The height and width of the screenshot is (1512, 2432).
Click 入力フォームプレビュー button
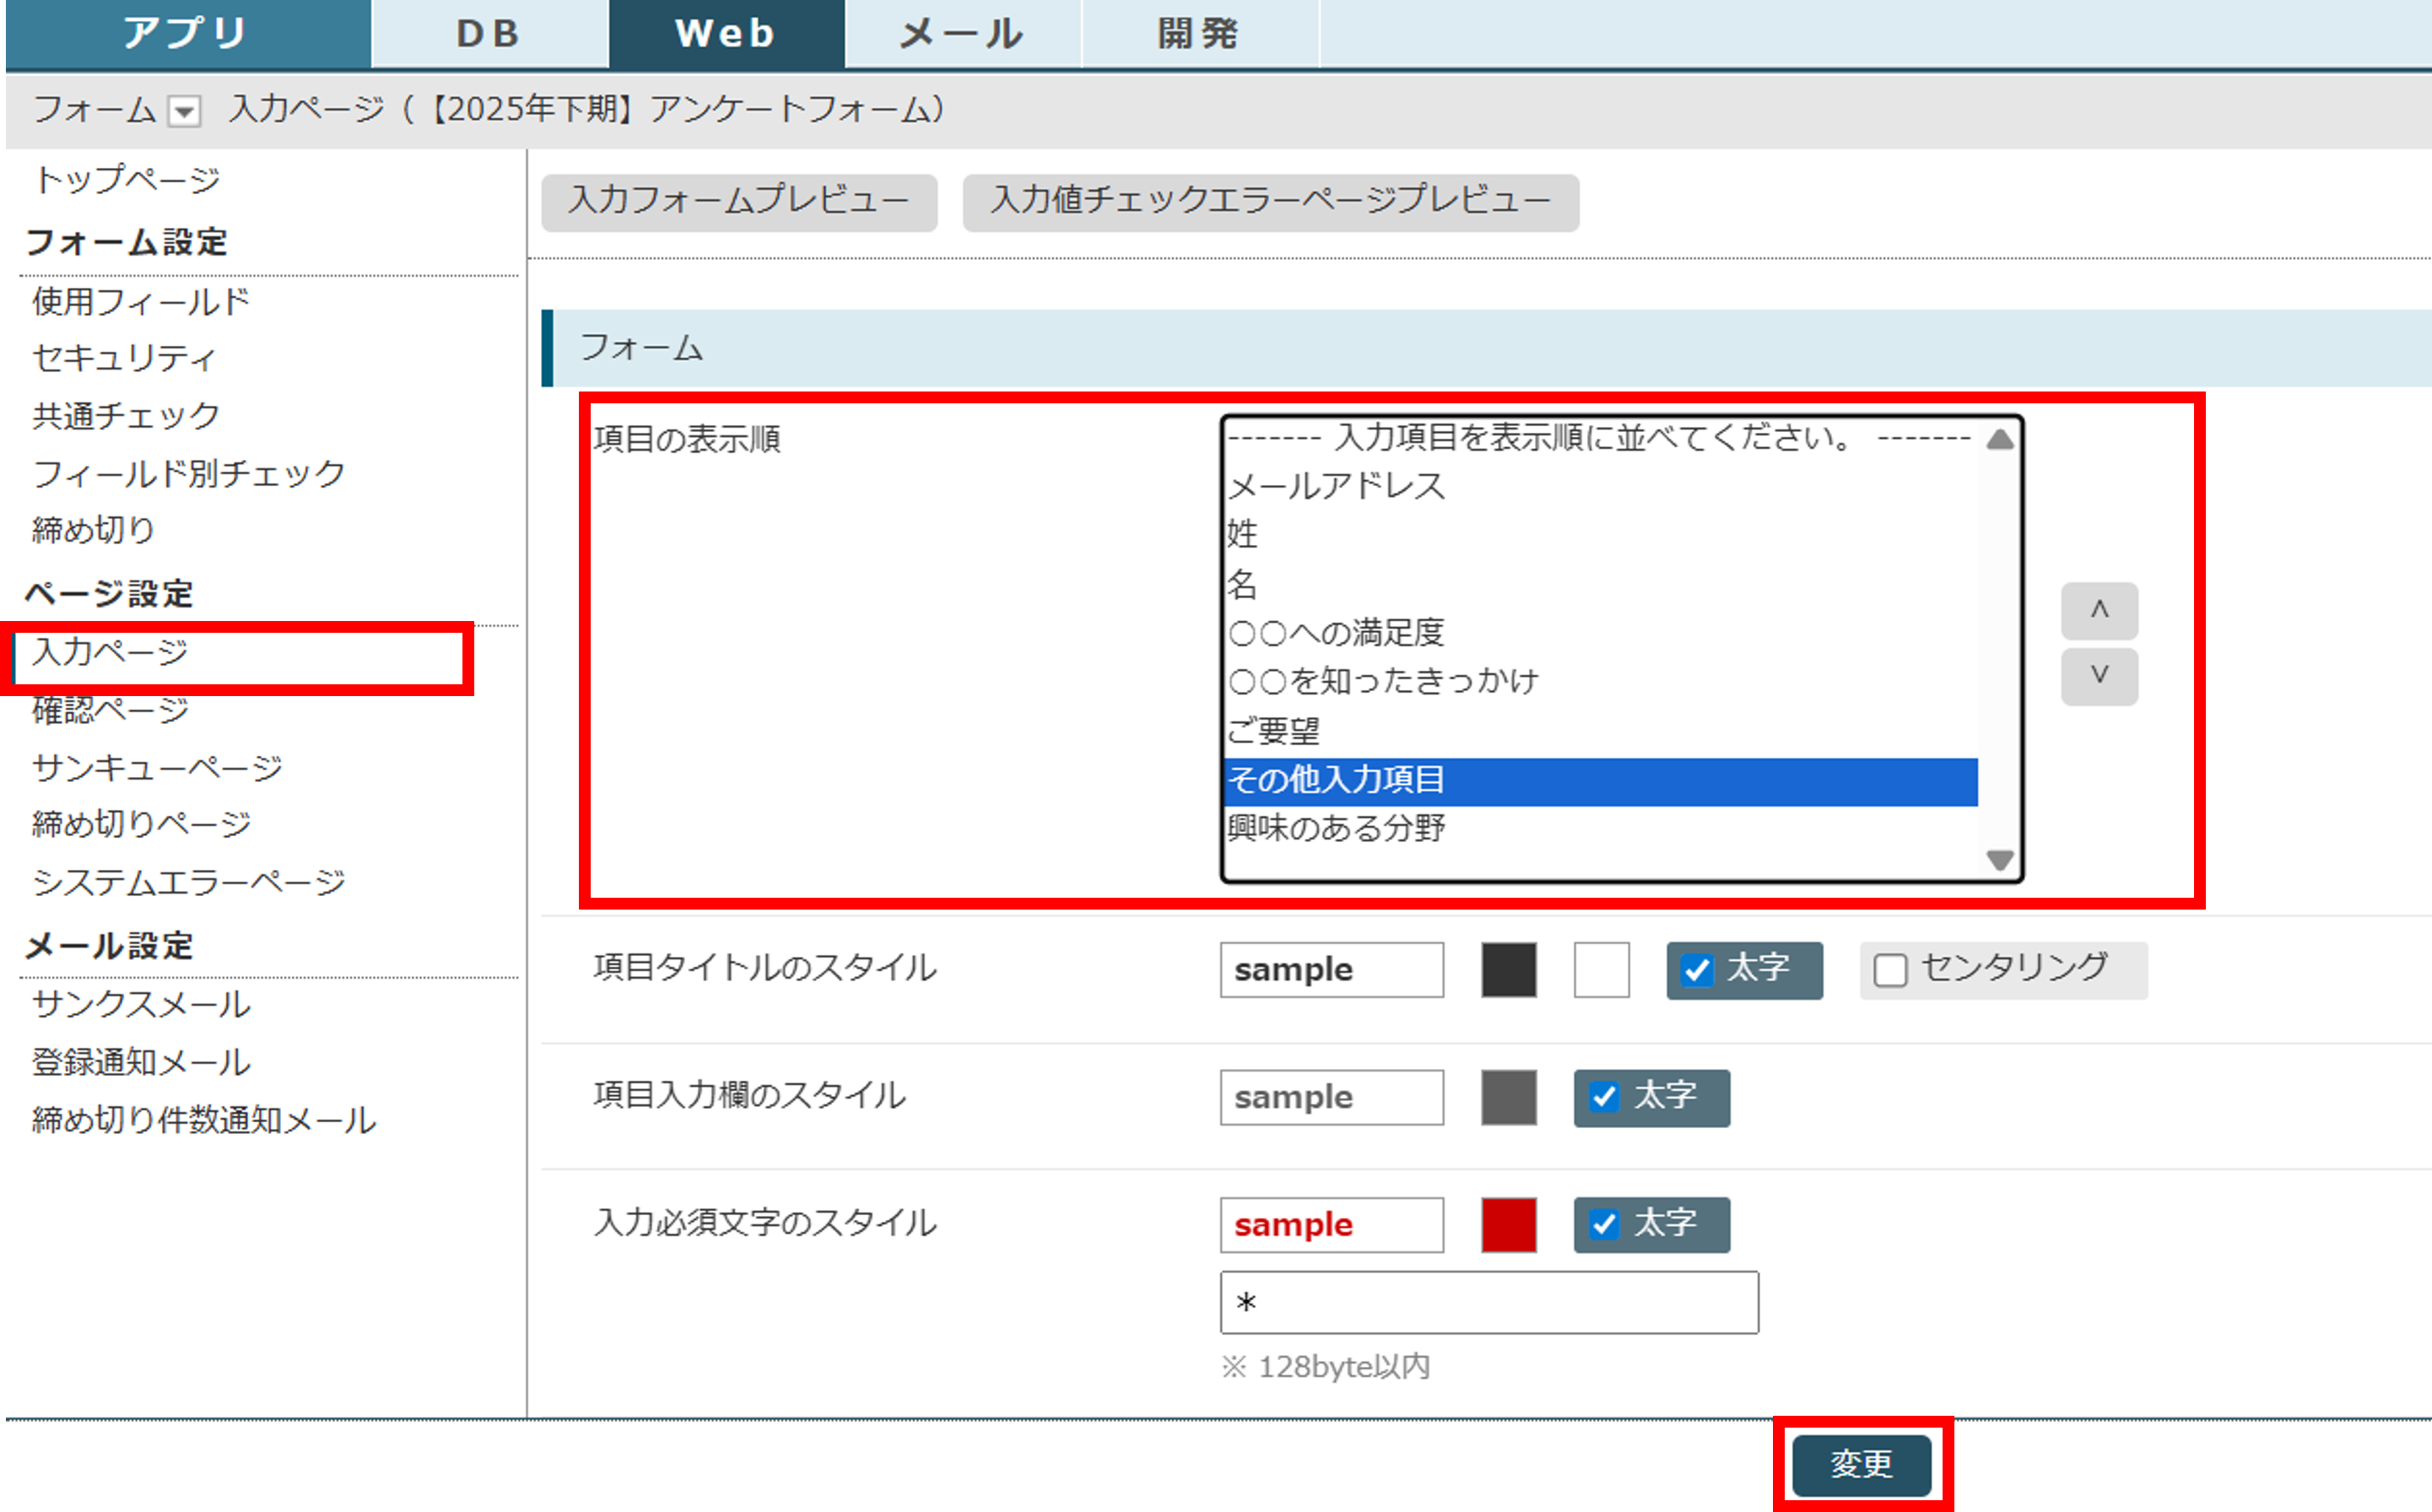(x=738, y=202)
